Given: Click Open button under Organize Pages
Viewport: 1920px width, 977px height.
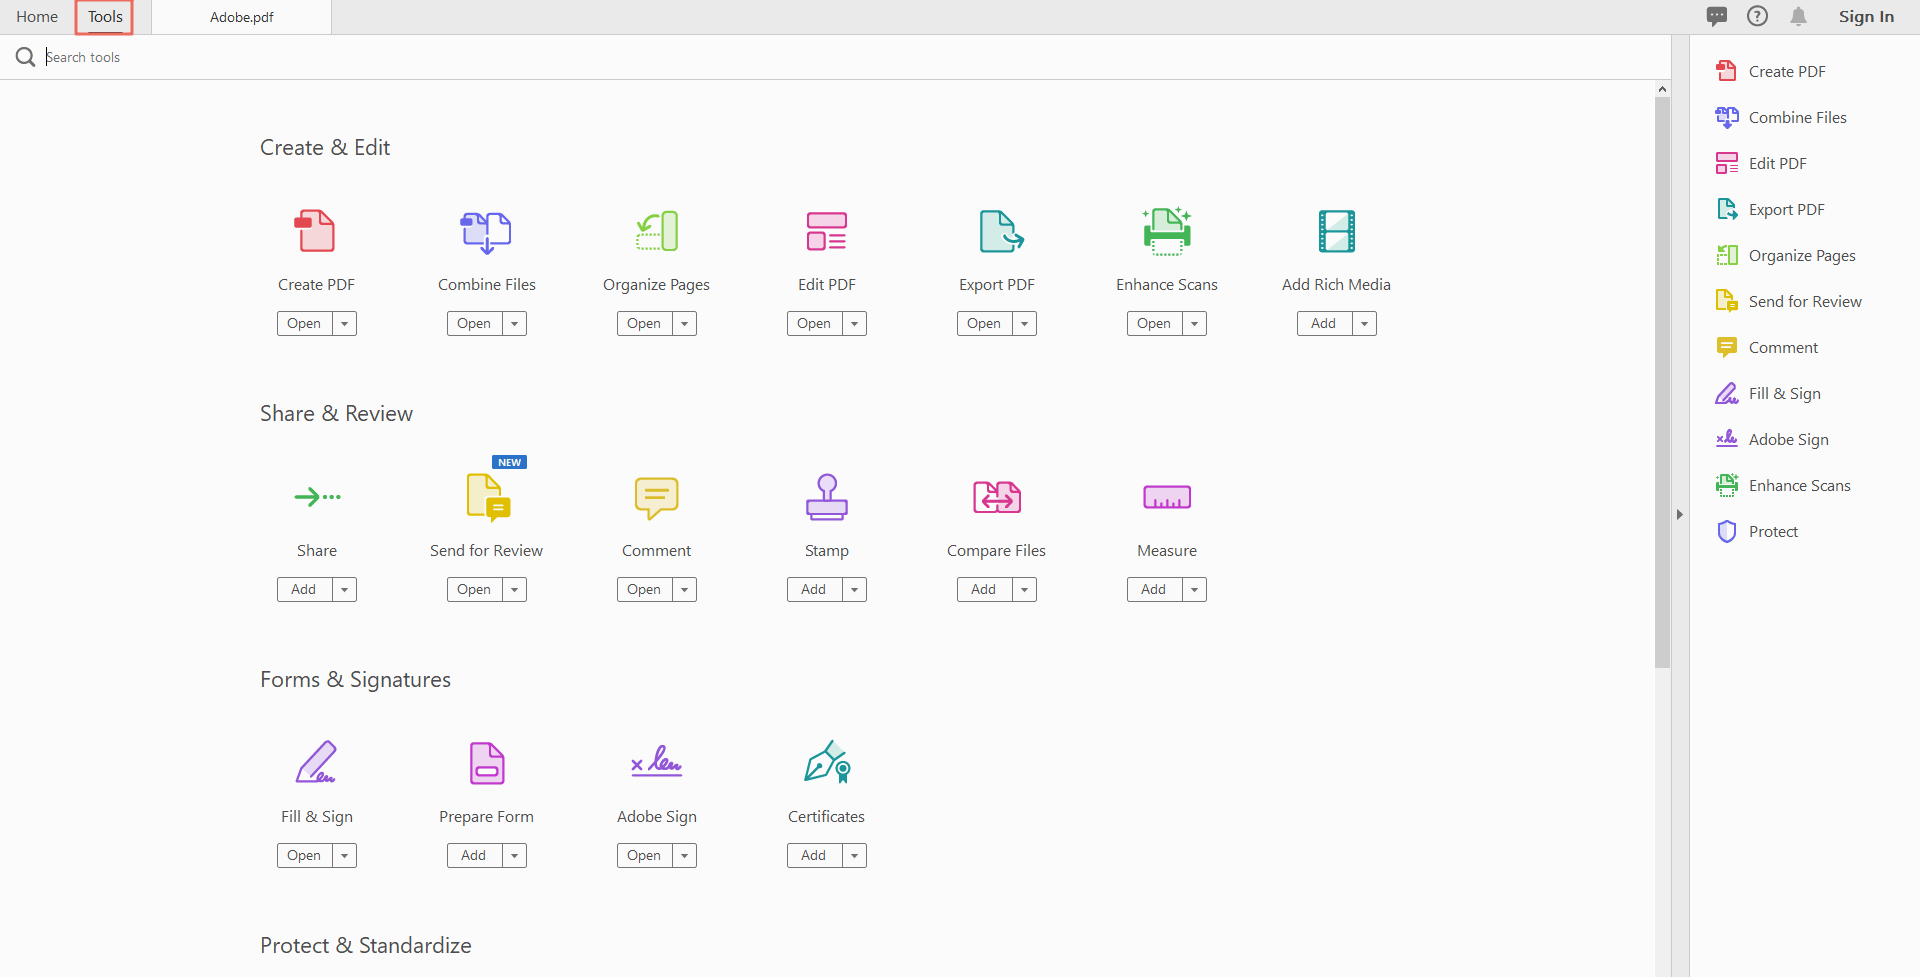Looking at the screenshot, I should click(644, 323).
